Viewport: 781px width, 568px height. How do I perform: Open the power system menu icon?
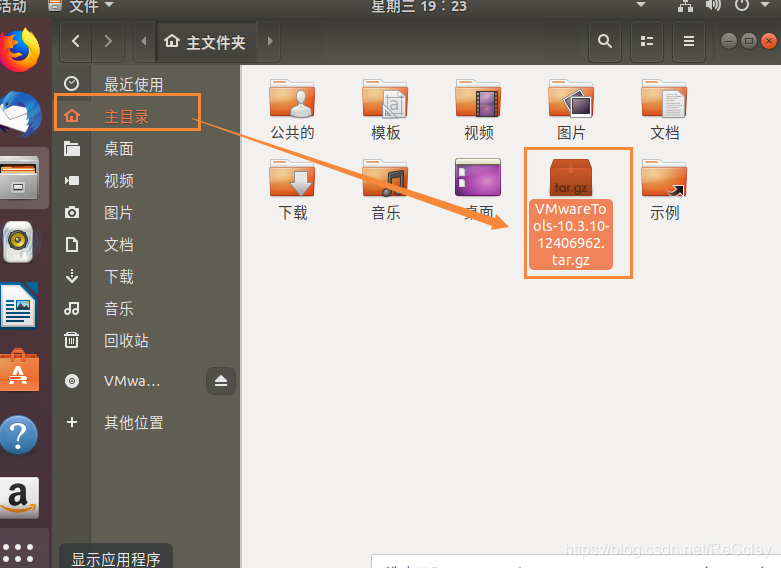pos(742,6)
